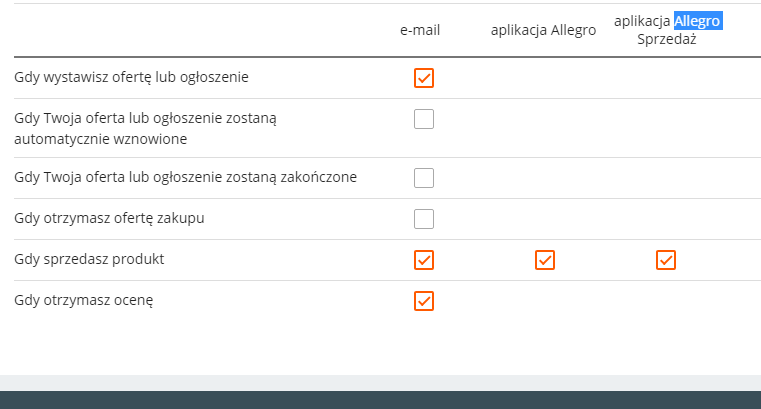Toggle e-mail checkbox for 'Gdy sprzedasz produkt'
Viewport: 761px width, 409px height.
pos(424,260)
